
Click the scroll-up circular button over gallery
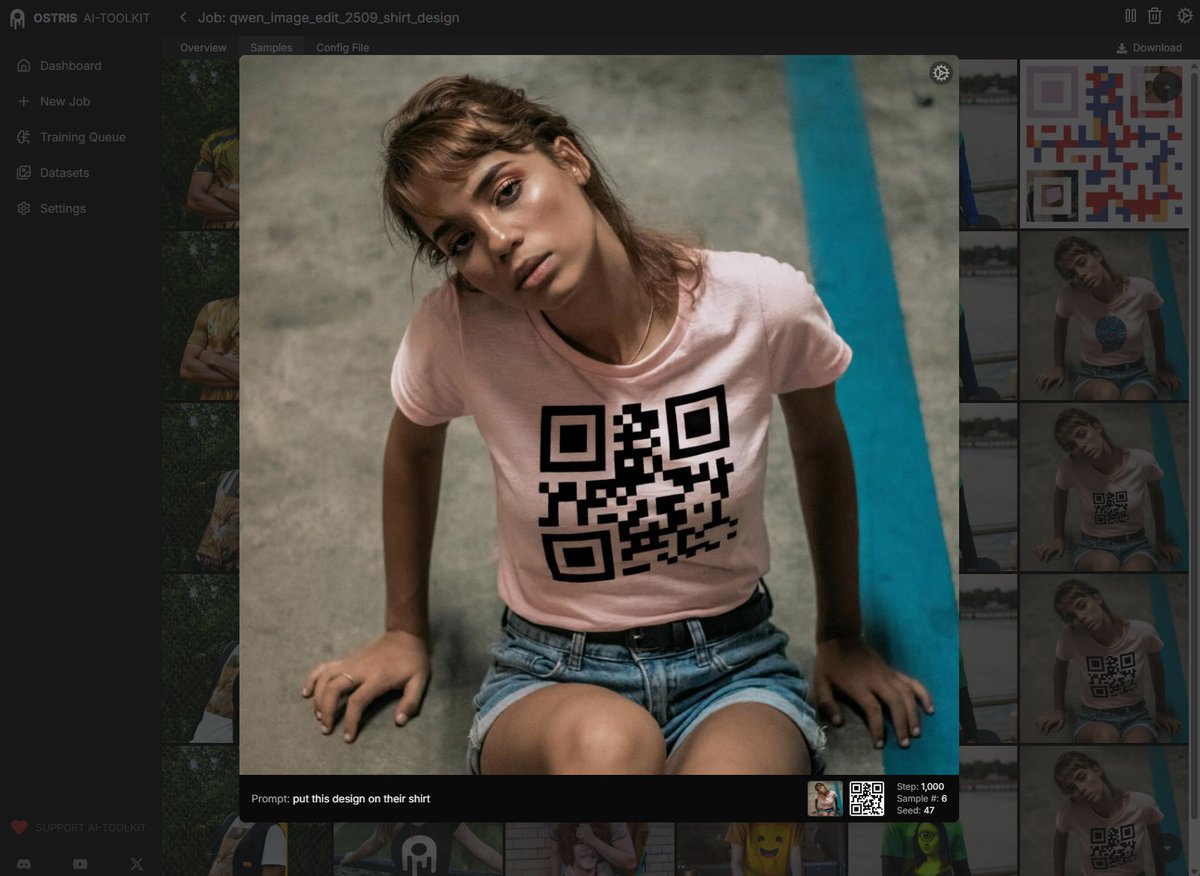[x=1167, y=86]
